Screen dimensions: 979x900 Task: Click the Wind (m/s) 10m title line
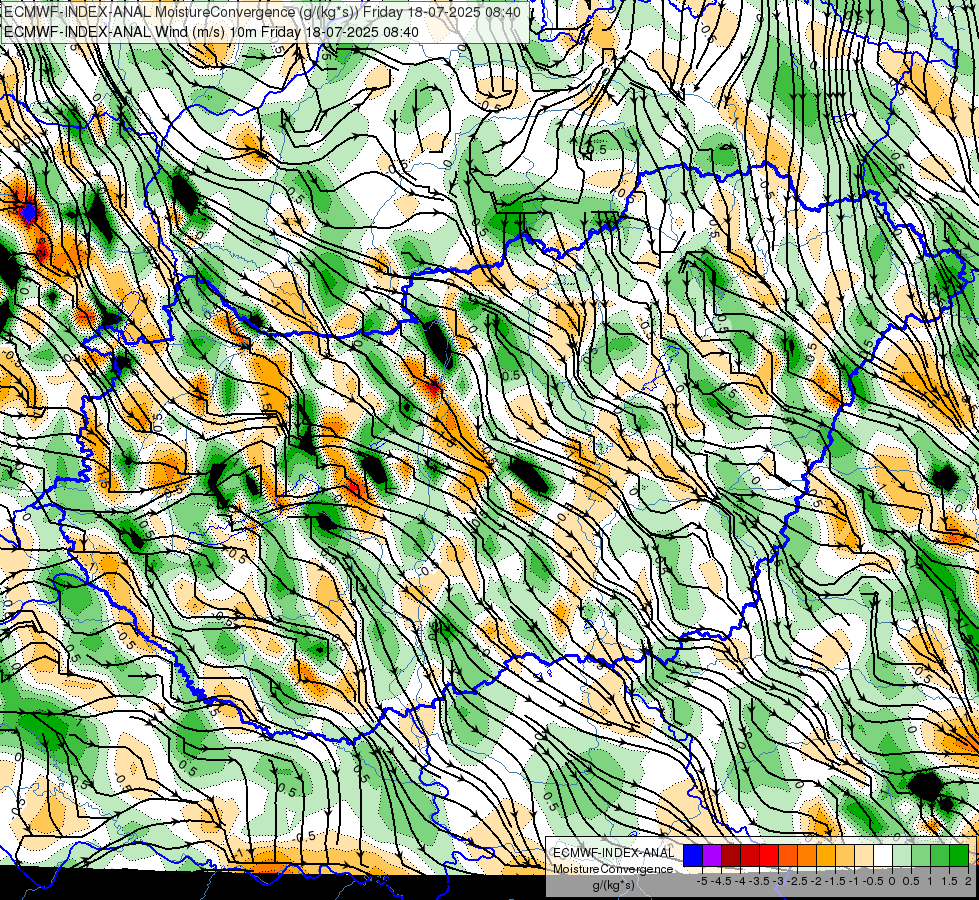[211, 32]
